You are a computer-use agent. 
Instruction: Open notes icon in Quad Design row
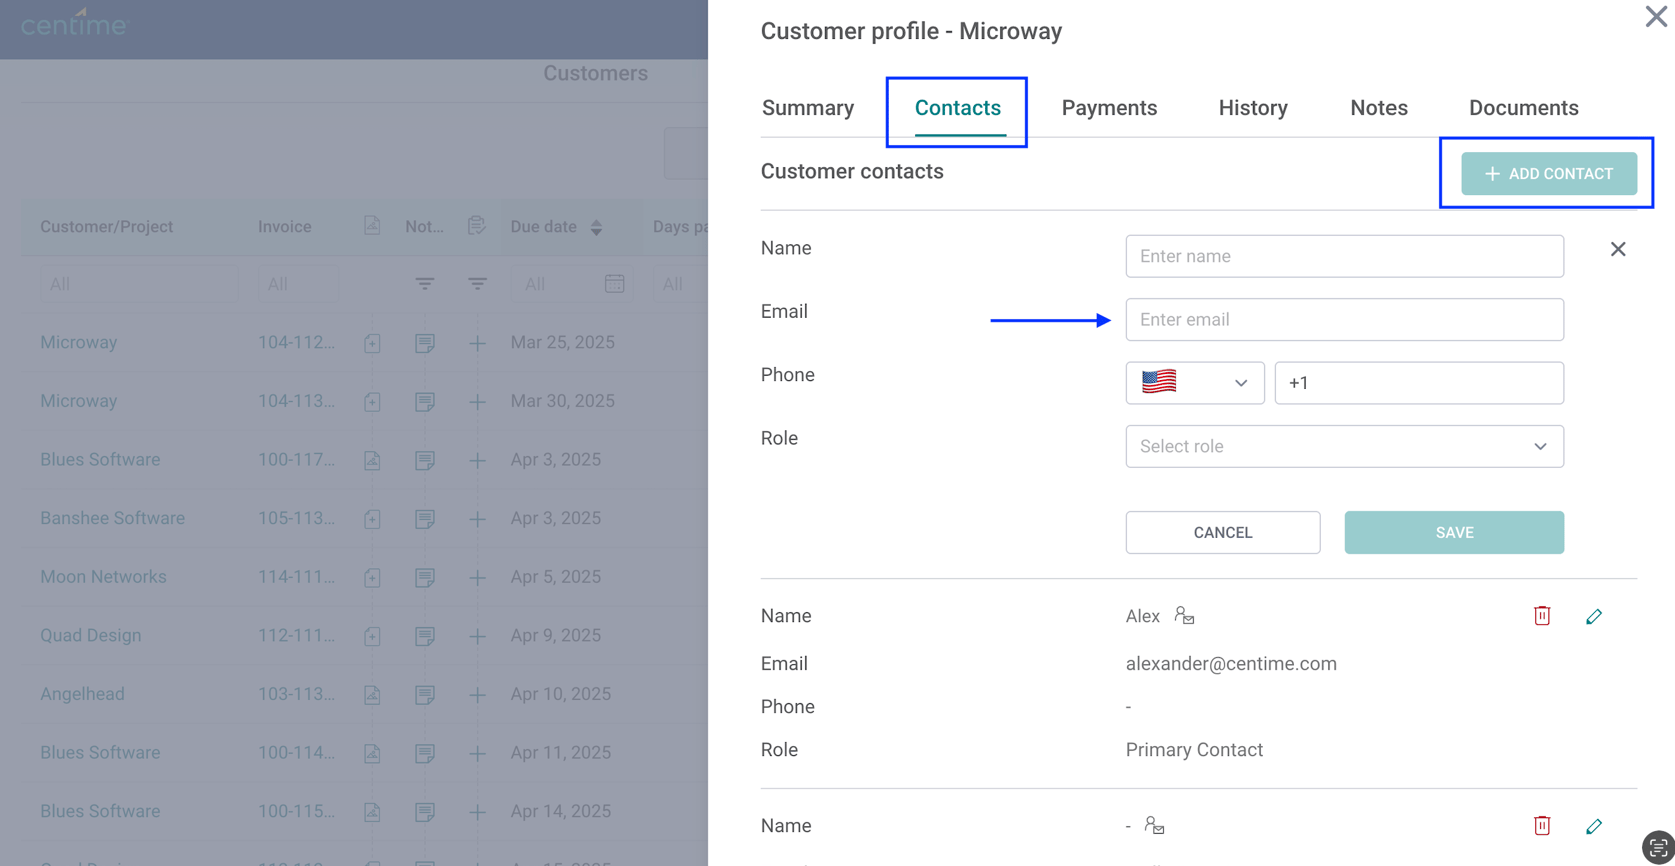pyautogui.click(x=425, y=636)
